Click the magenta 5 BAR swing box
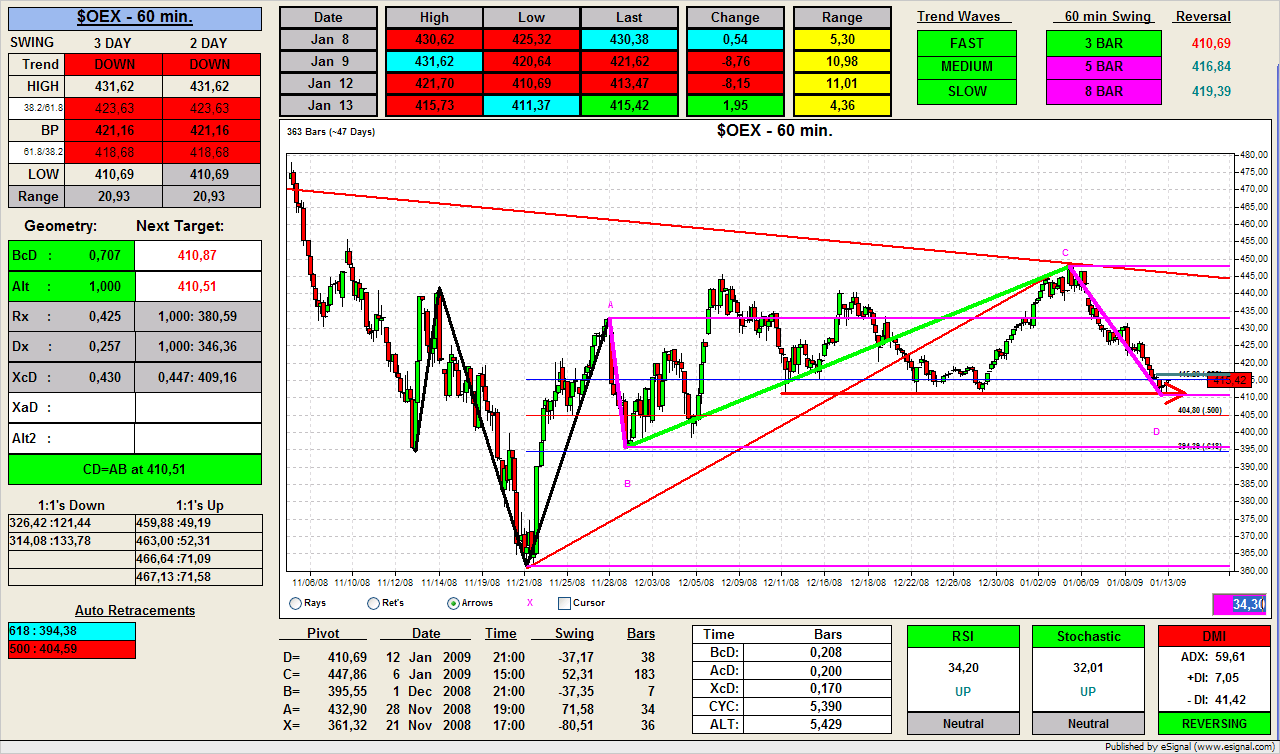Viewport: 1280px width, 754px height. 1104,67
